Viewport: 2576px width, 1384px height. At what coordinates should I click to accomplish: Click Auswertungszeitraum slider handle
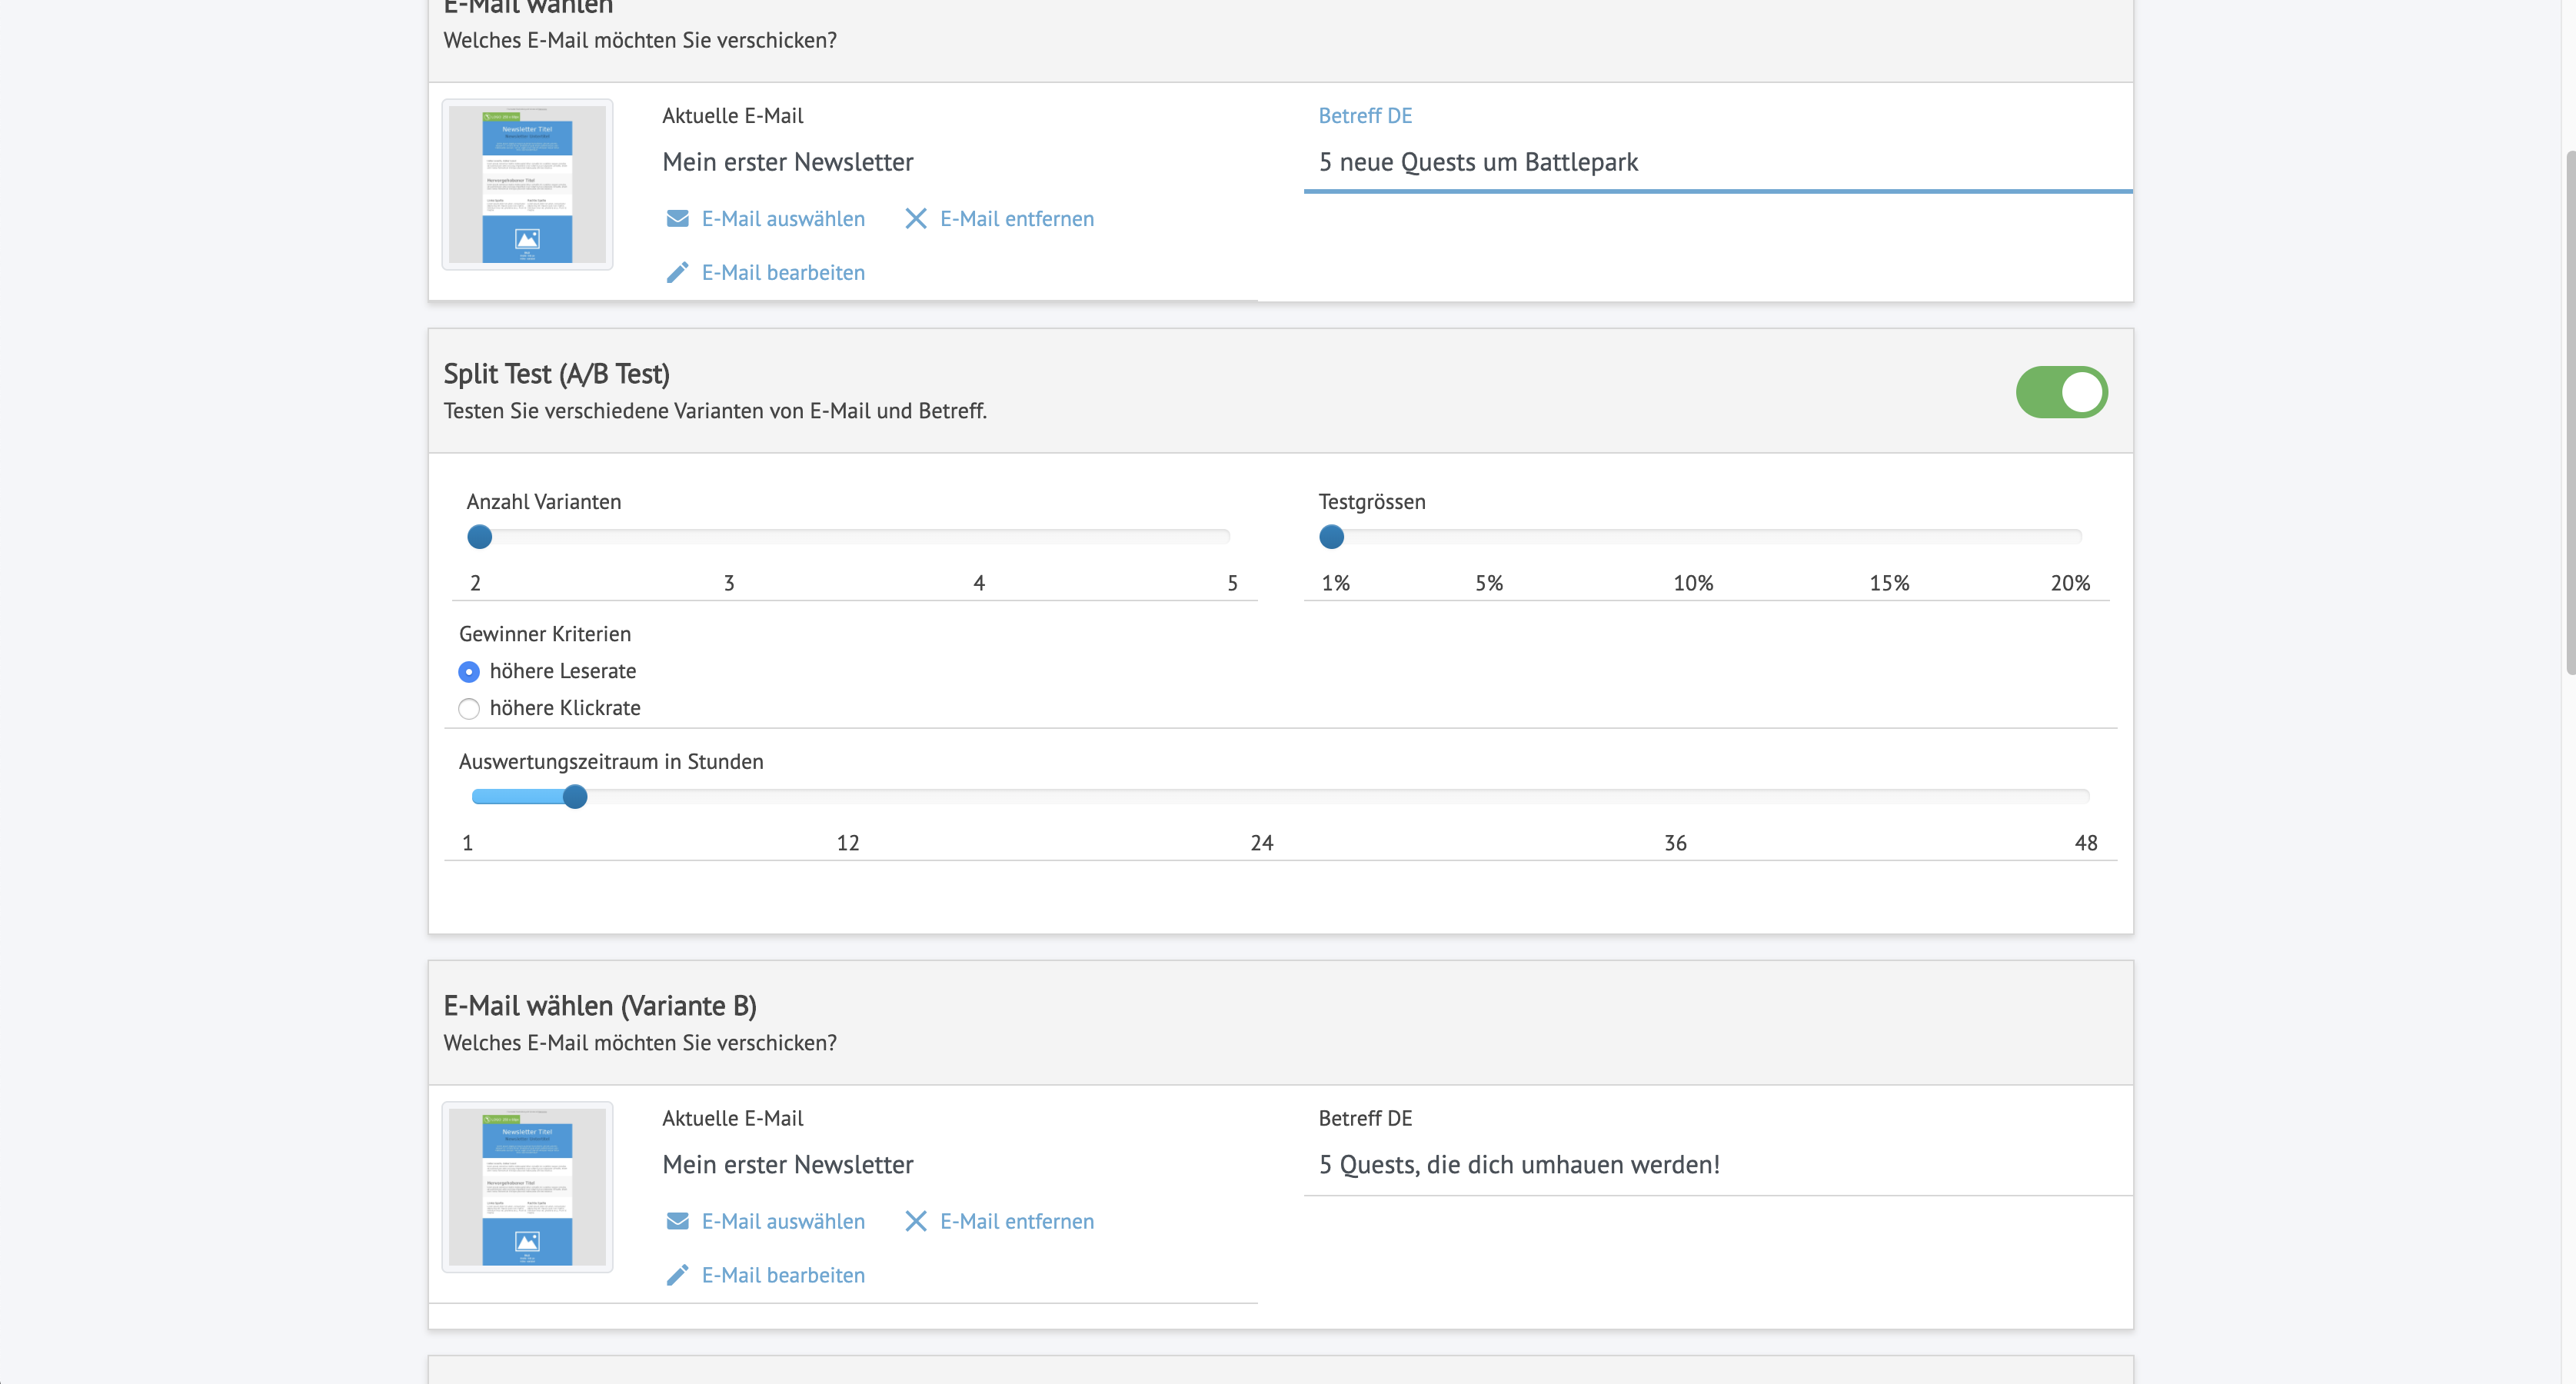575,797
